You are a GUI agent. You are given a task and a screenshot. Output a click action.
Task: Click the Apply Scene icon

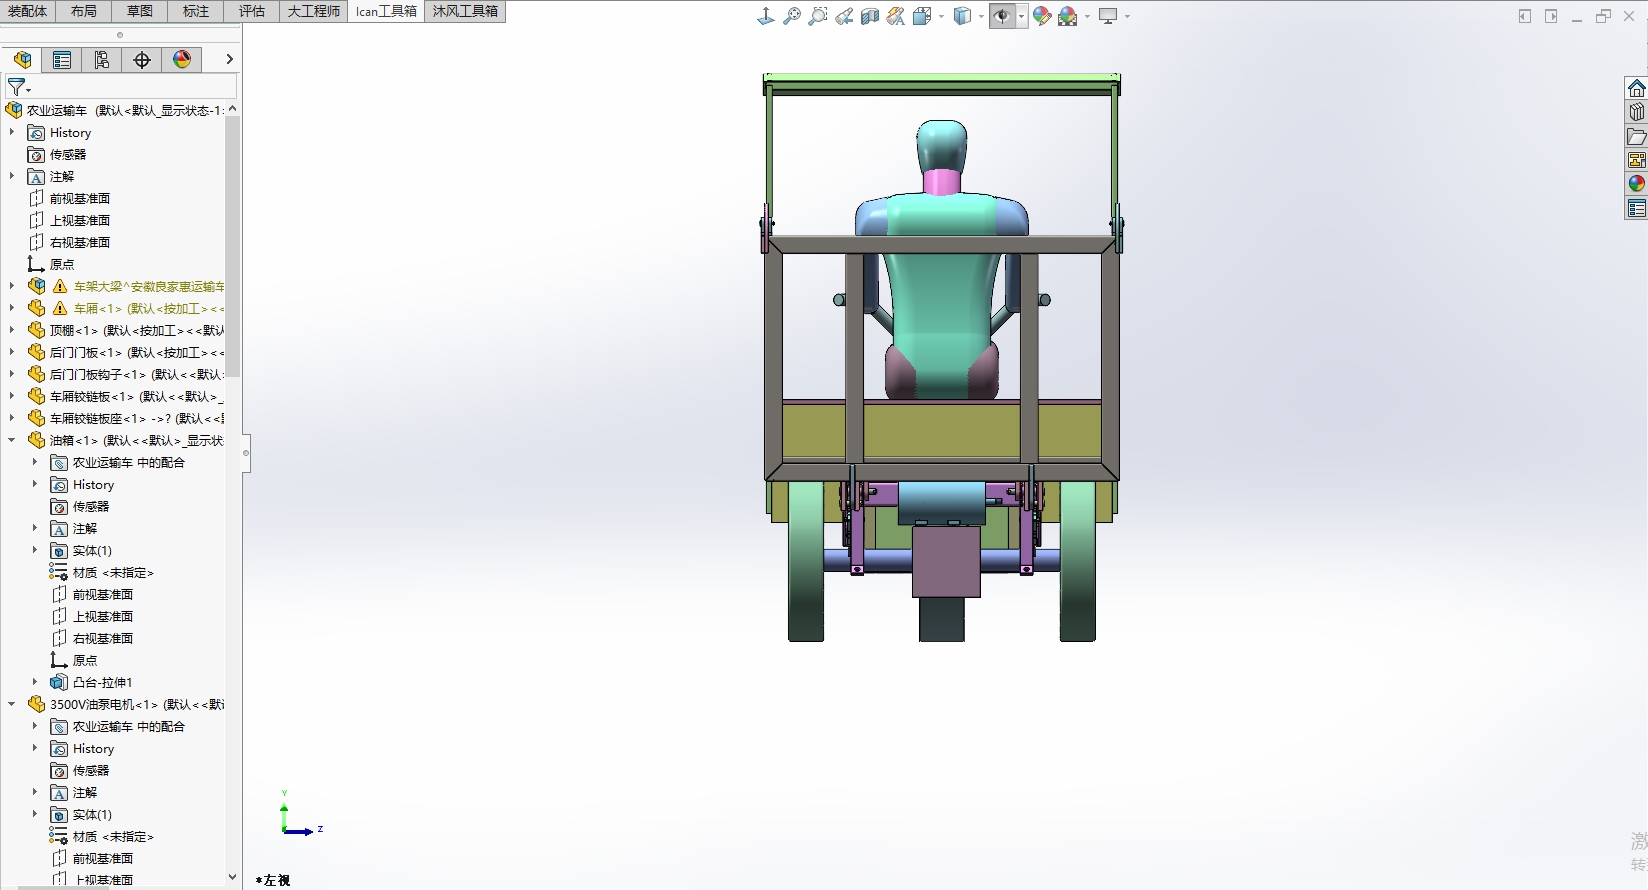coord(1068,16)
